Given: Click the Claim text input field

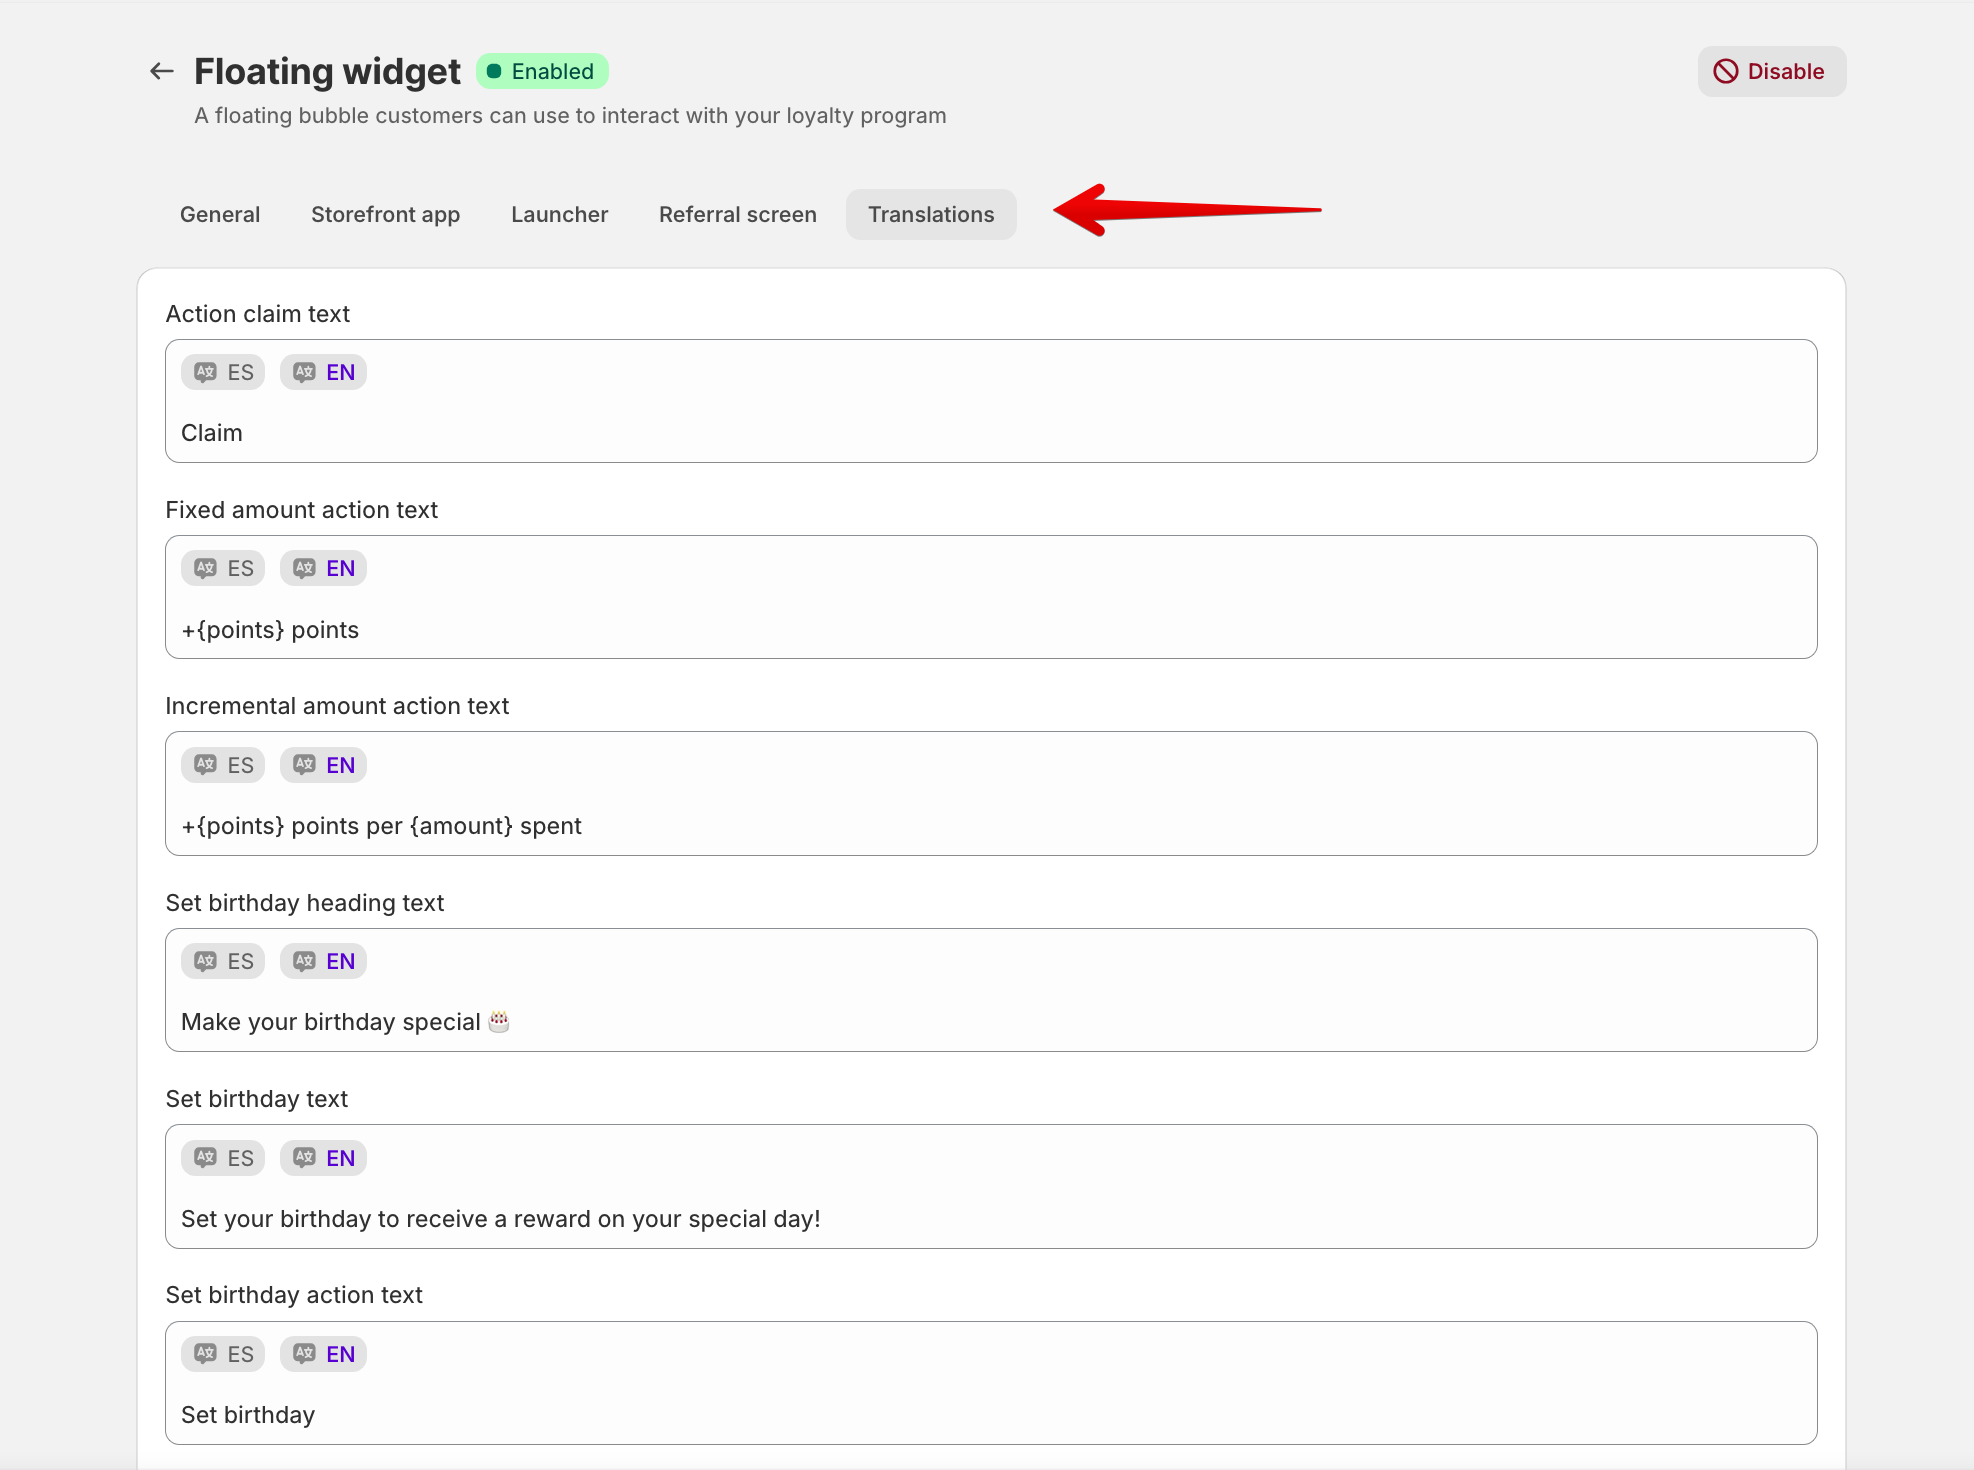Looking at the screenshot, I should 990,433.
